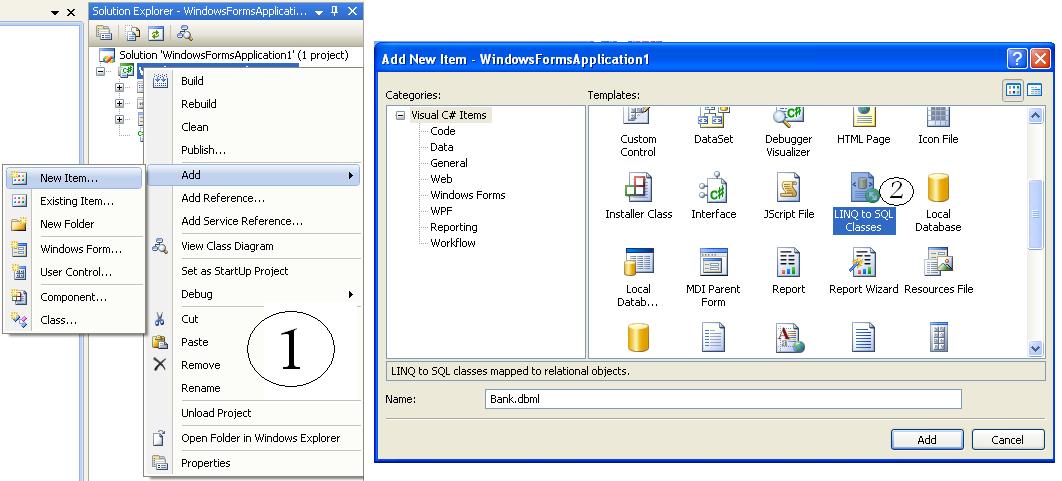Open Solution Explorer window position dropdown arrow
The width and height of the screenshot is (1062, 481).
(x=319, y=12)
